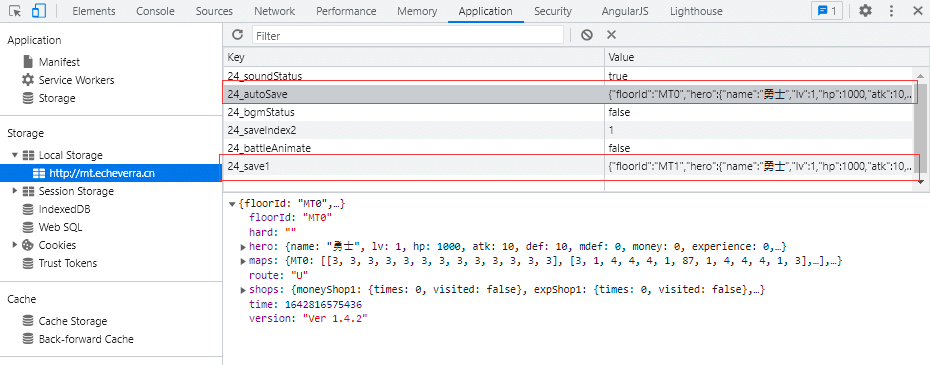
Task: Click the route value "U"
Action: (x=299, y=275)
